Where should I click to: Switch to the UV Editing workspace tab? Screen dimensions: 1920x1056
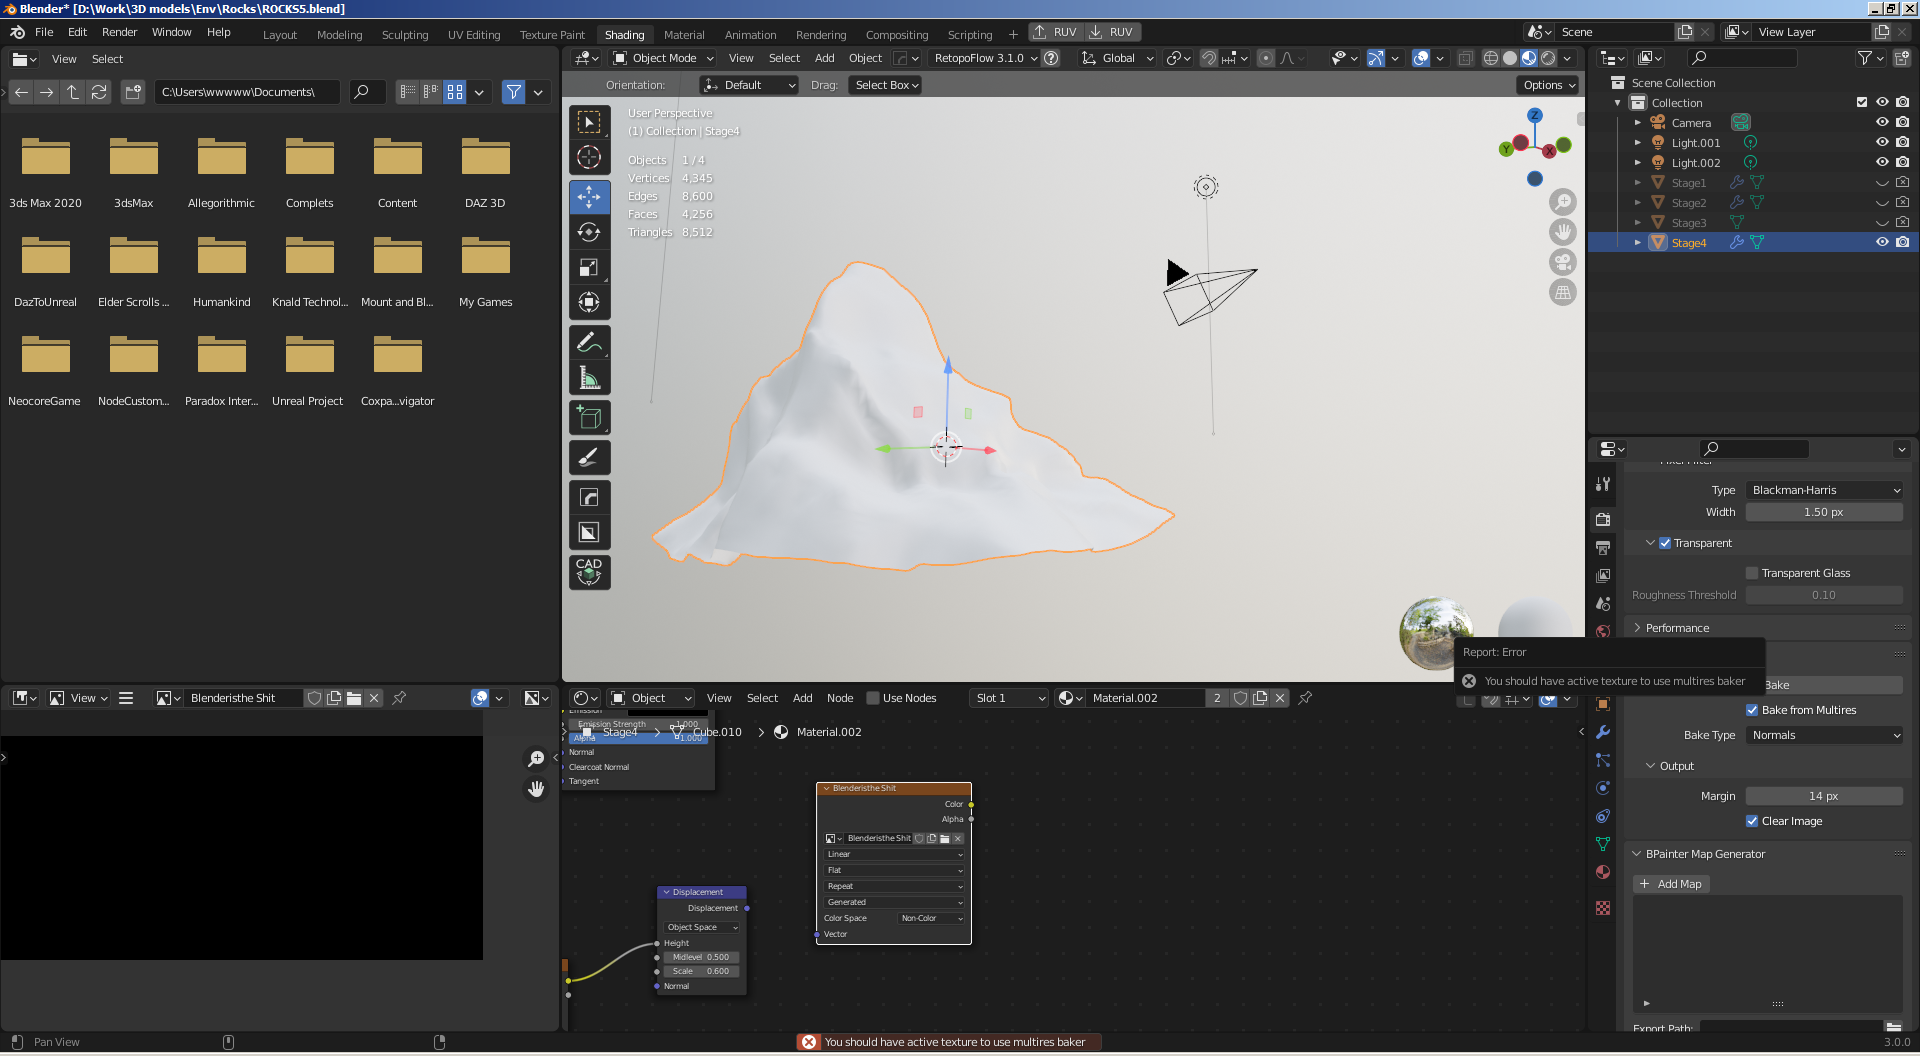(x=474, y=34)
